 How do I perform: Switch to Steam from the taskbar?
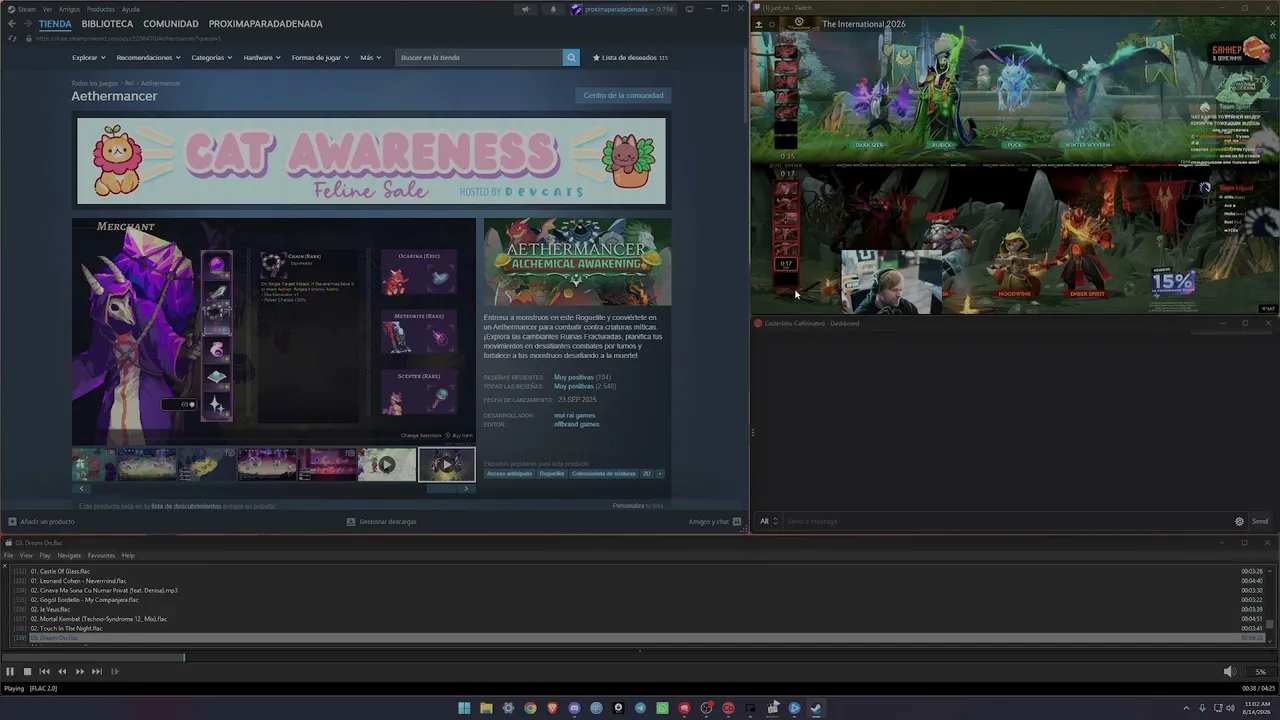[816, 708]
